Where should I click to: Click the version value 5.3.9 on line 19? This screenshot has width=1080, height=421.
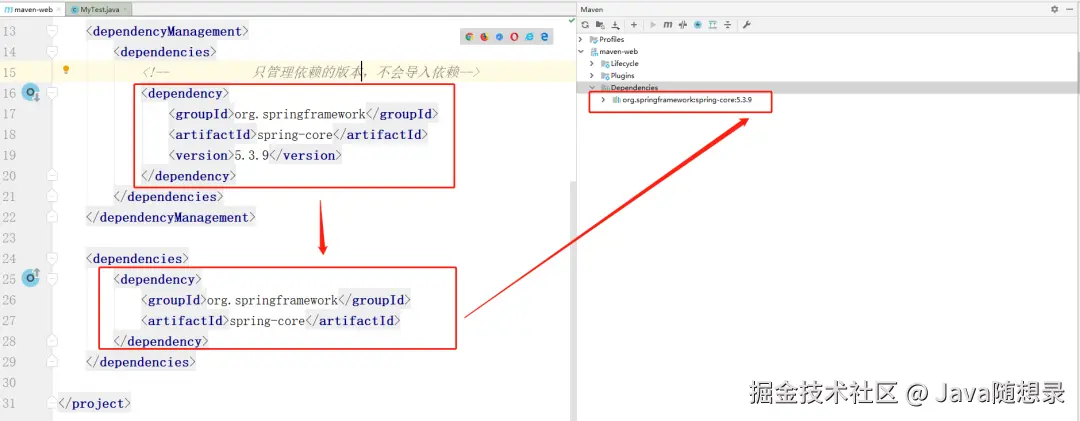tap(251, 156)
